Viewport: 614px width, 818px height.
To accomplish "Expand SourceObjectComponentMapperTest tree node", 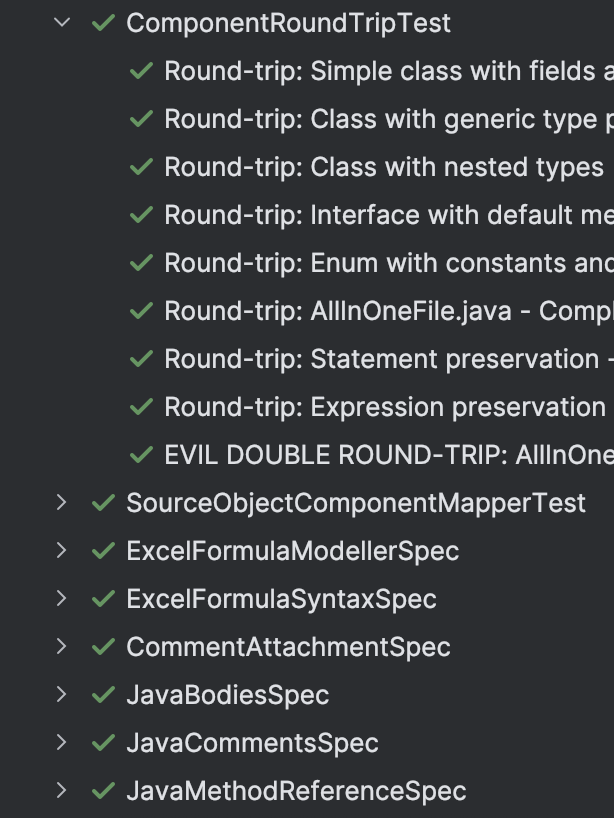I will coord(62,503).
